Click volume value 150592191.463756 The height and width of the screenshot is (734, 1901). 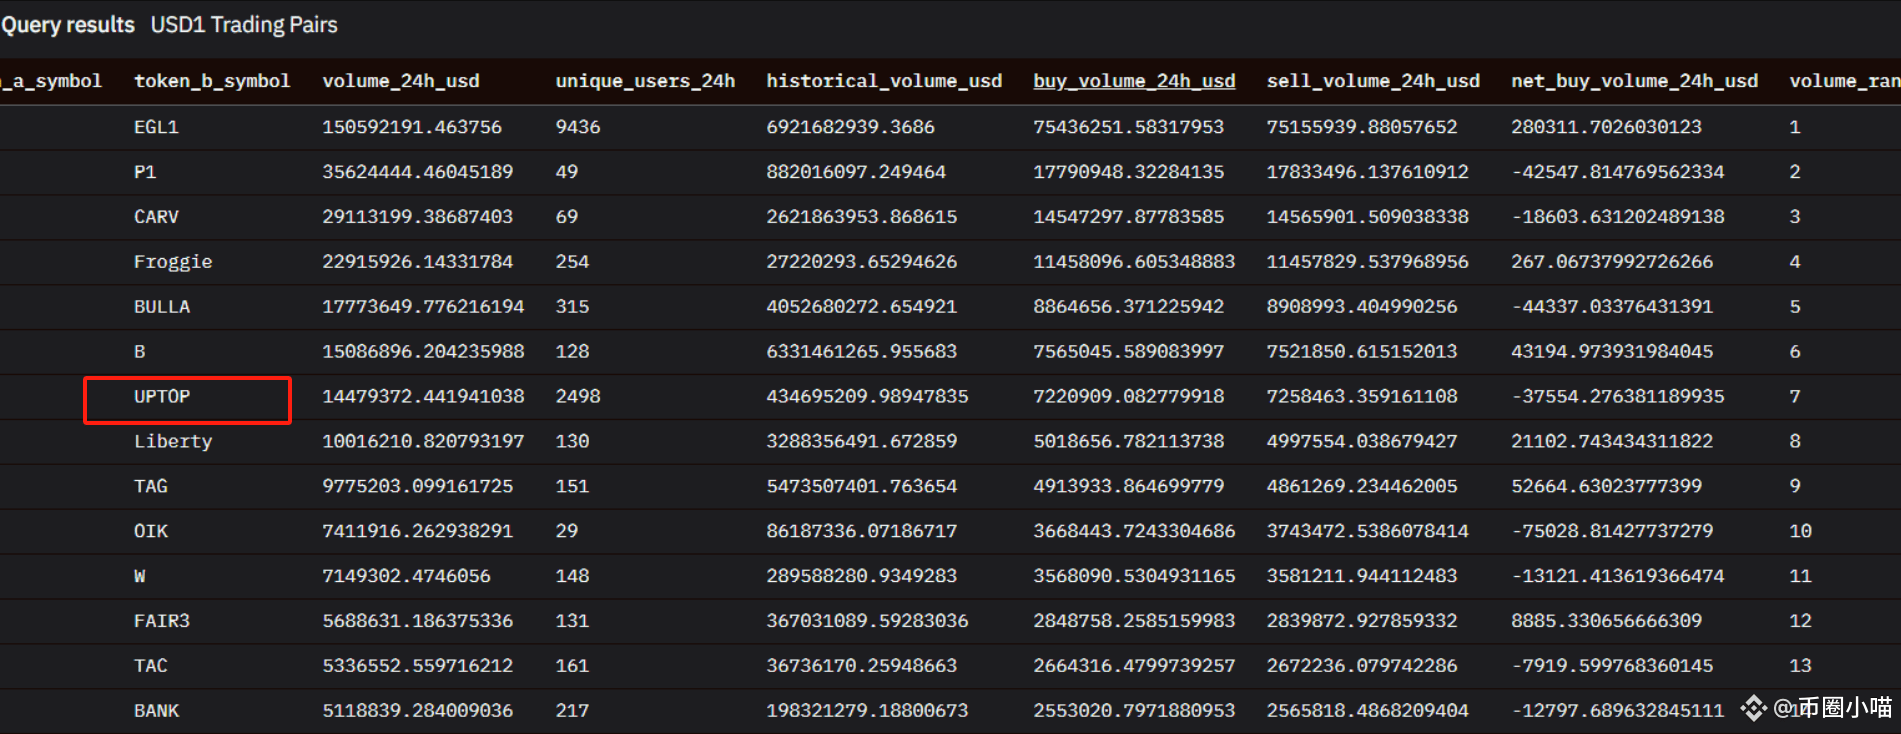click(x=412, y=127)
